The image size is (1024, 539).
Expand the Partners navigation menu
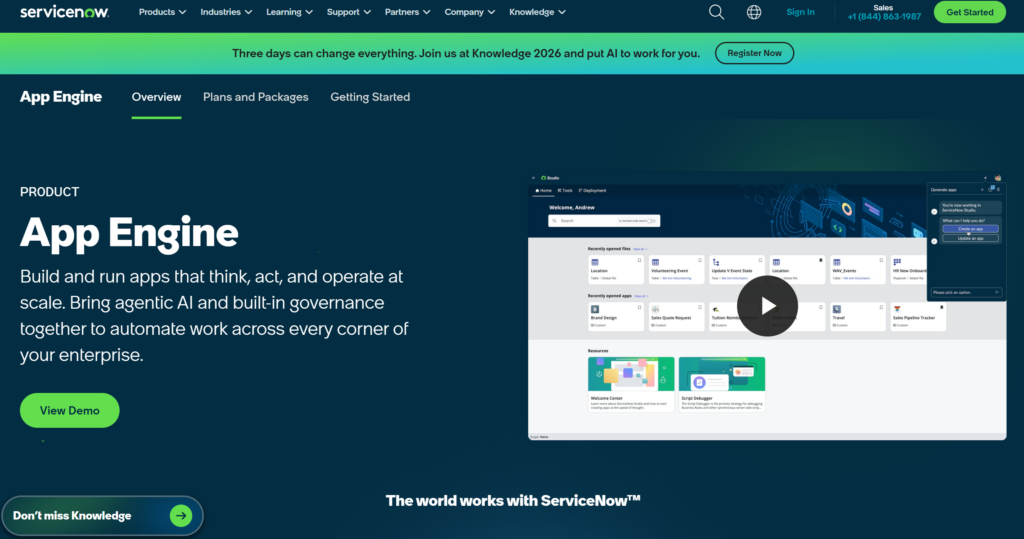pyautogui.click(x=408, y=12)
